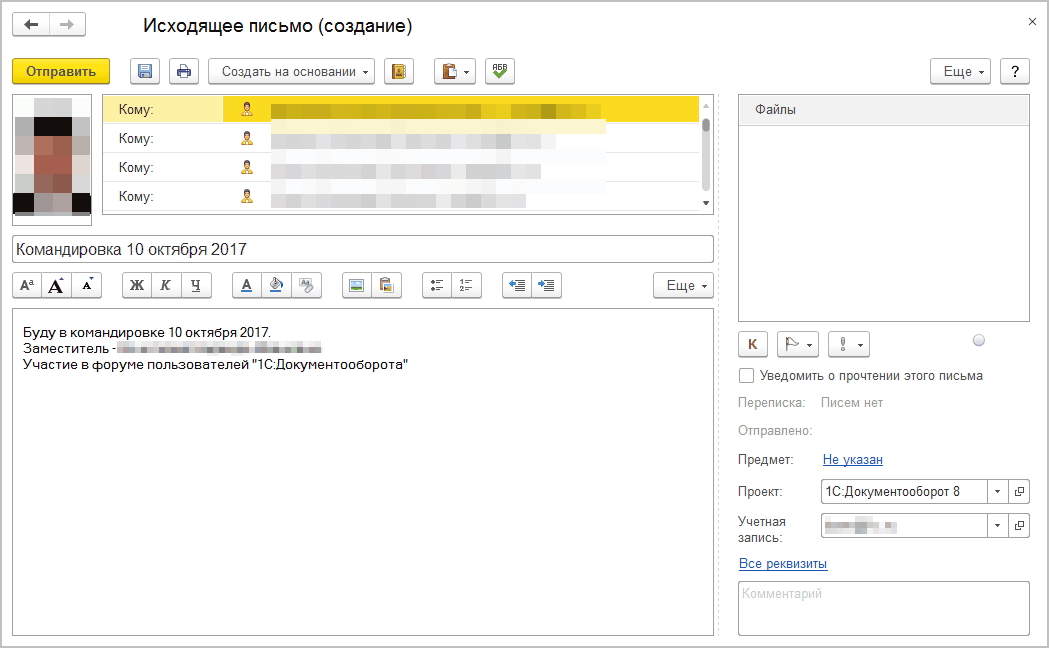Open the Учетная запись item icon

point(1019,526)
